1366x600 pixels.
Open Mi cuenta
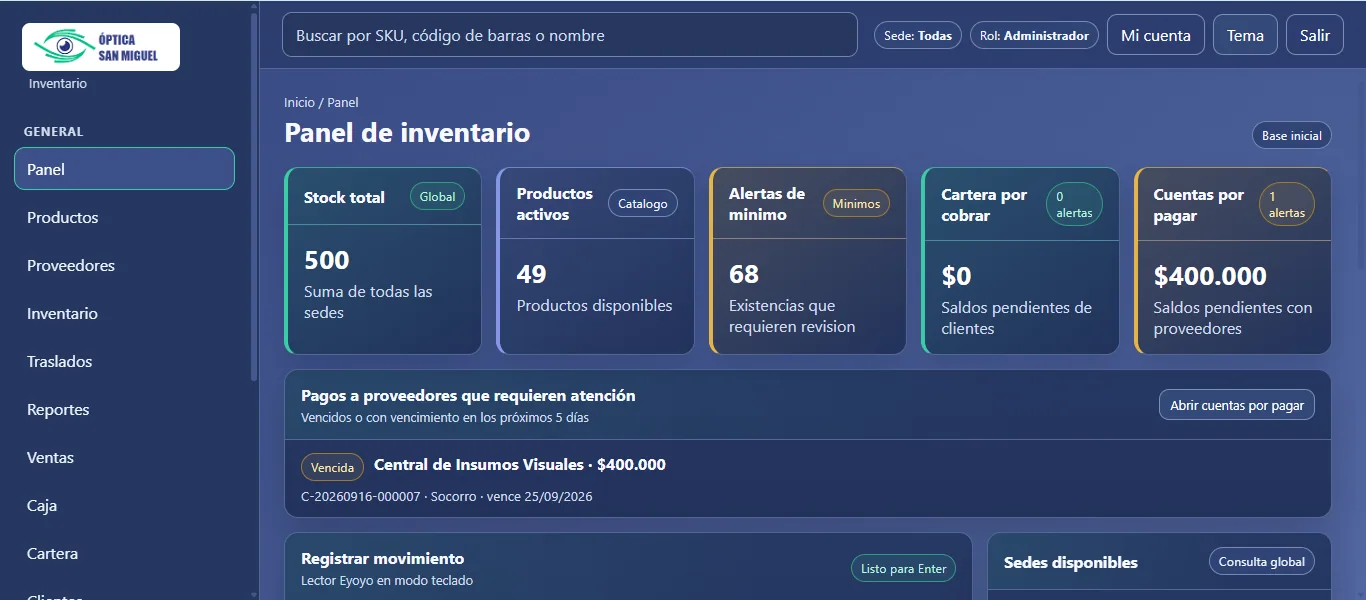coord(1156,35)
